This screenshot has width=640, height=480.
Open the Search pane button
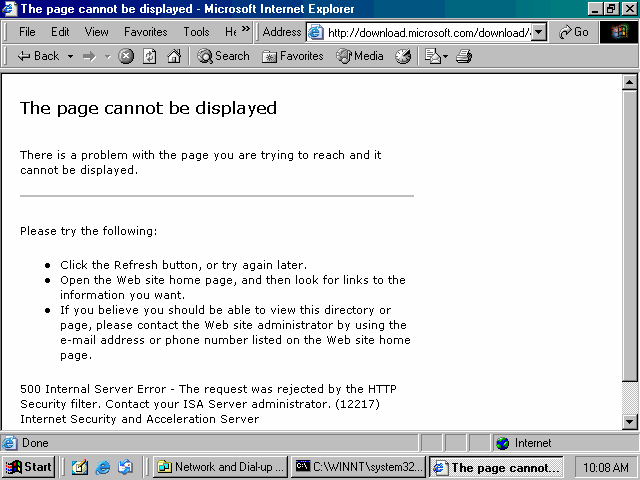(223, 56)
